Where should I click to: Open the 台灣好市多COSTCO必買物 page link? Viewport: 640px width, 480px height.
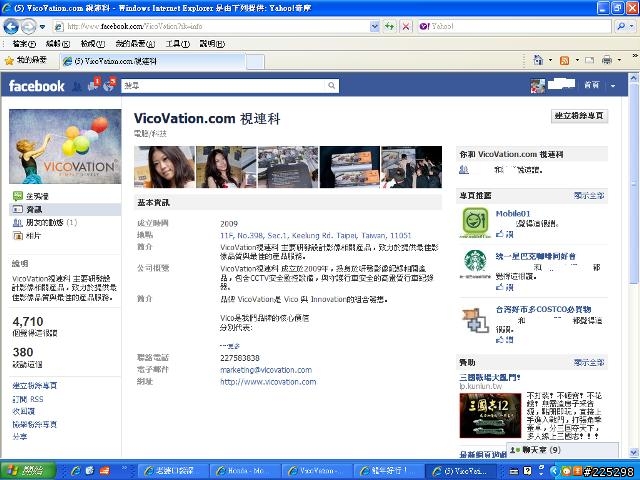point(543,309)
